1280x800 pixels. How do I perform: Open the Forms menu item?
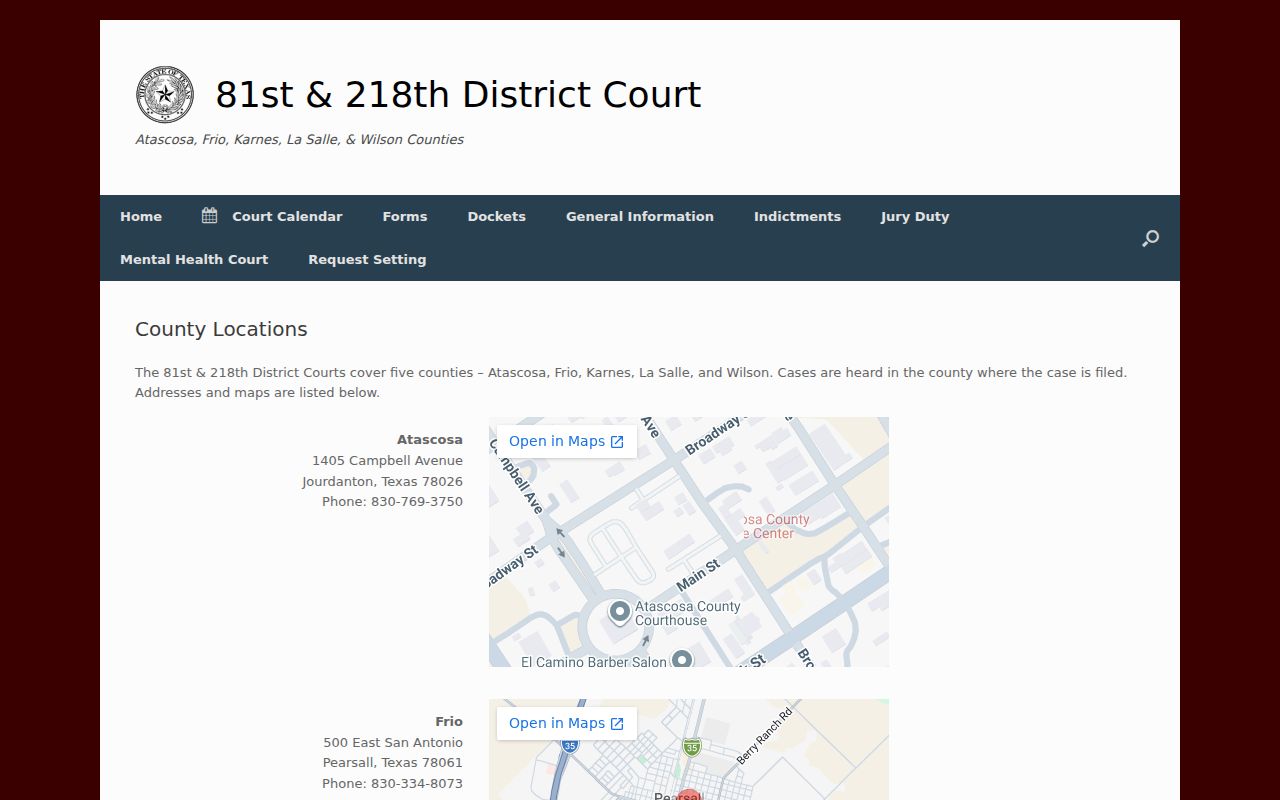click(x=405, y=216)
